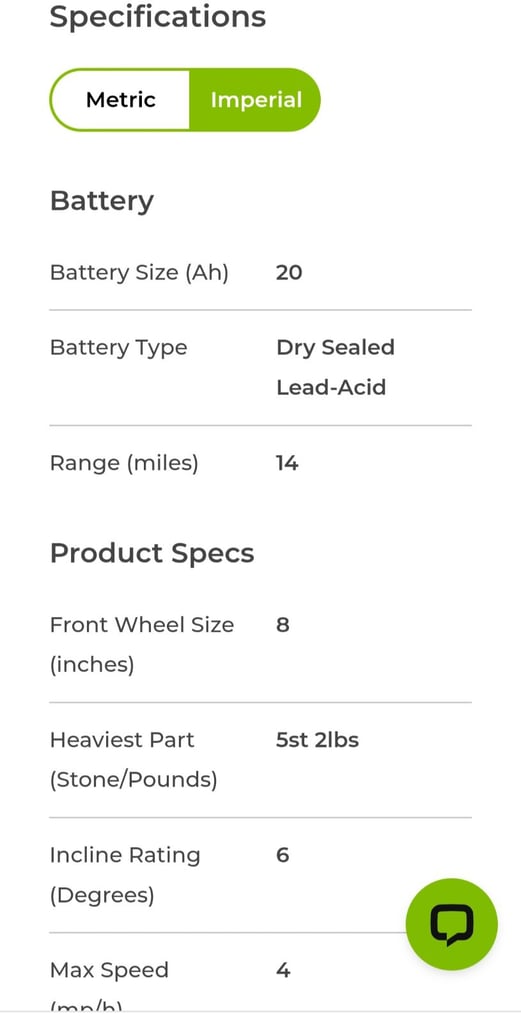Click the battery size value 20

click(x=289, y=272)
